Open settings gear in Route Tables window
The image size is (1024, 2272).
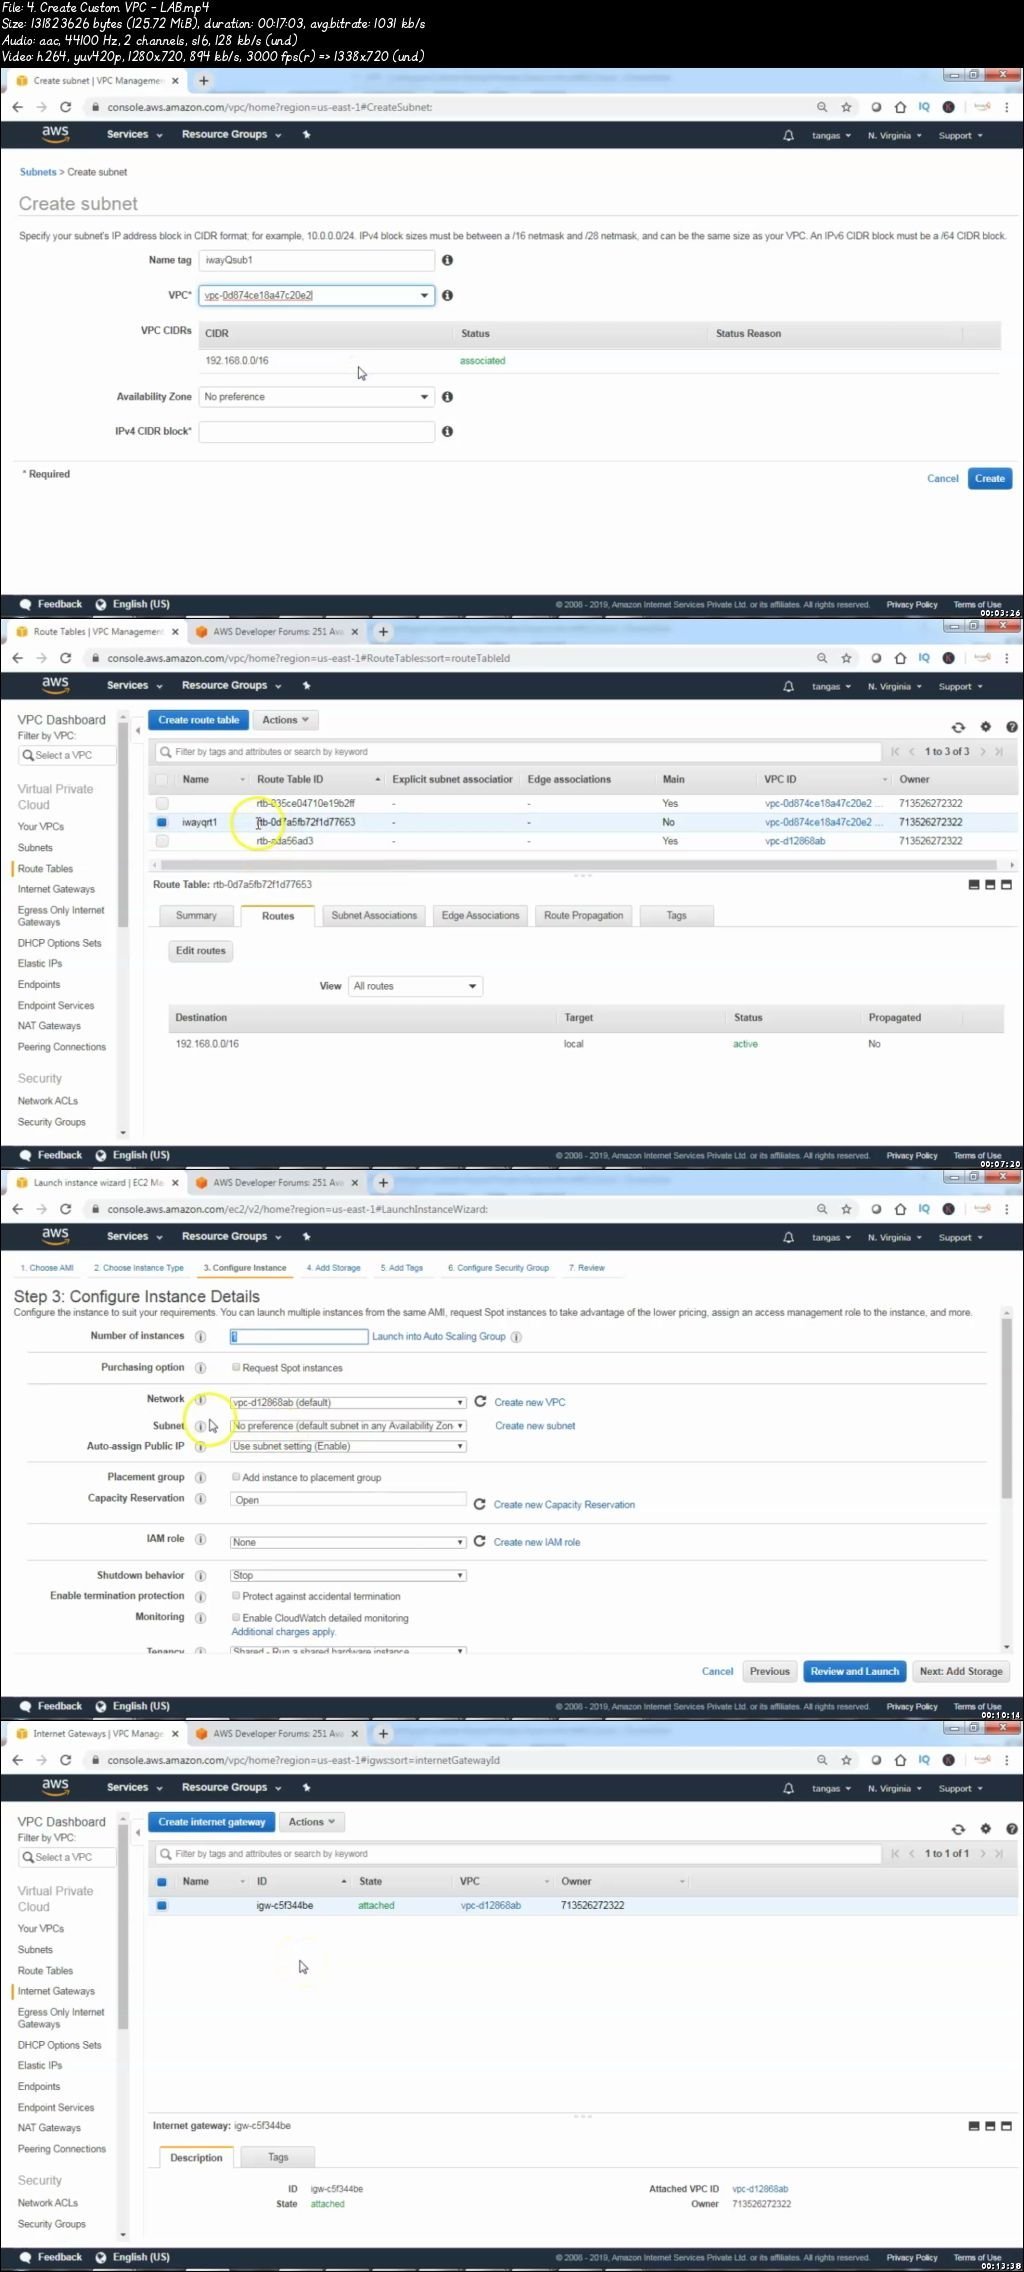(x=985, y=727)
